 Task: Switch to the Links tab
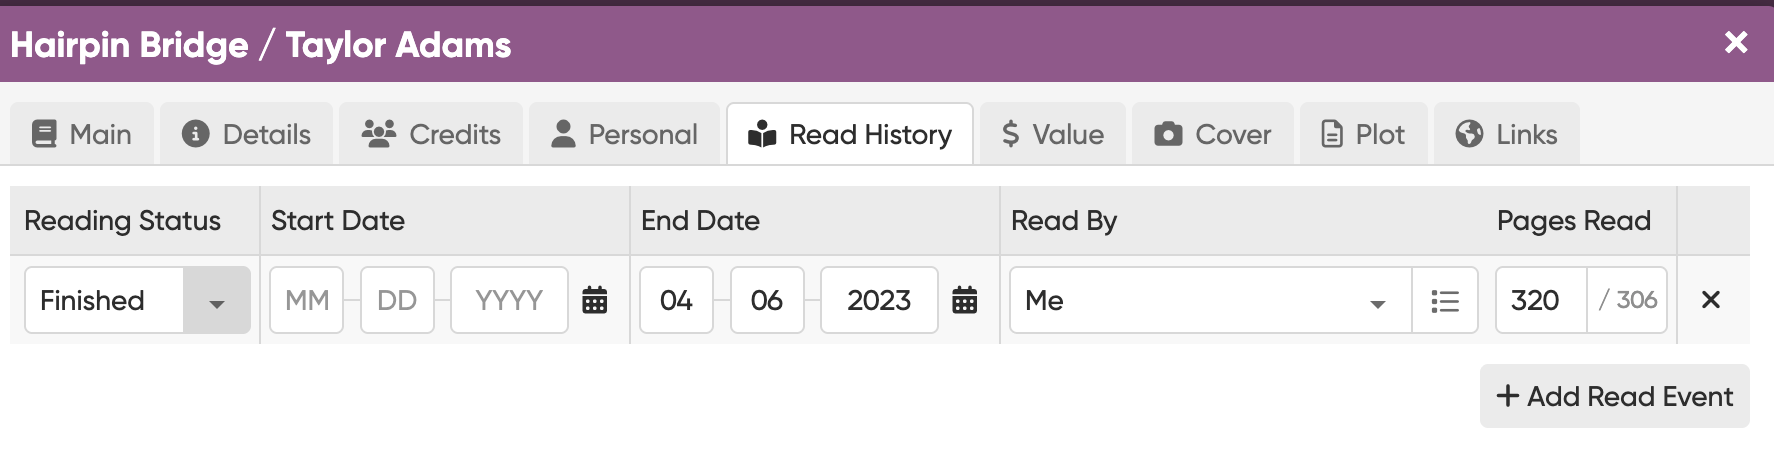pyautogui.click(x=1507, y=134)
